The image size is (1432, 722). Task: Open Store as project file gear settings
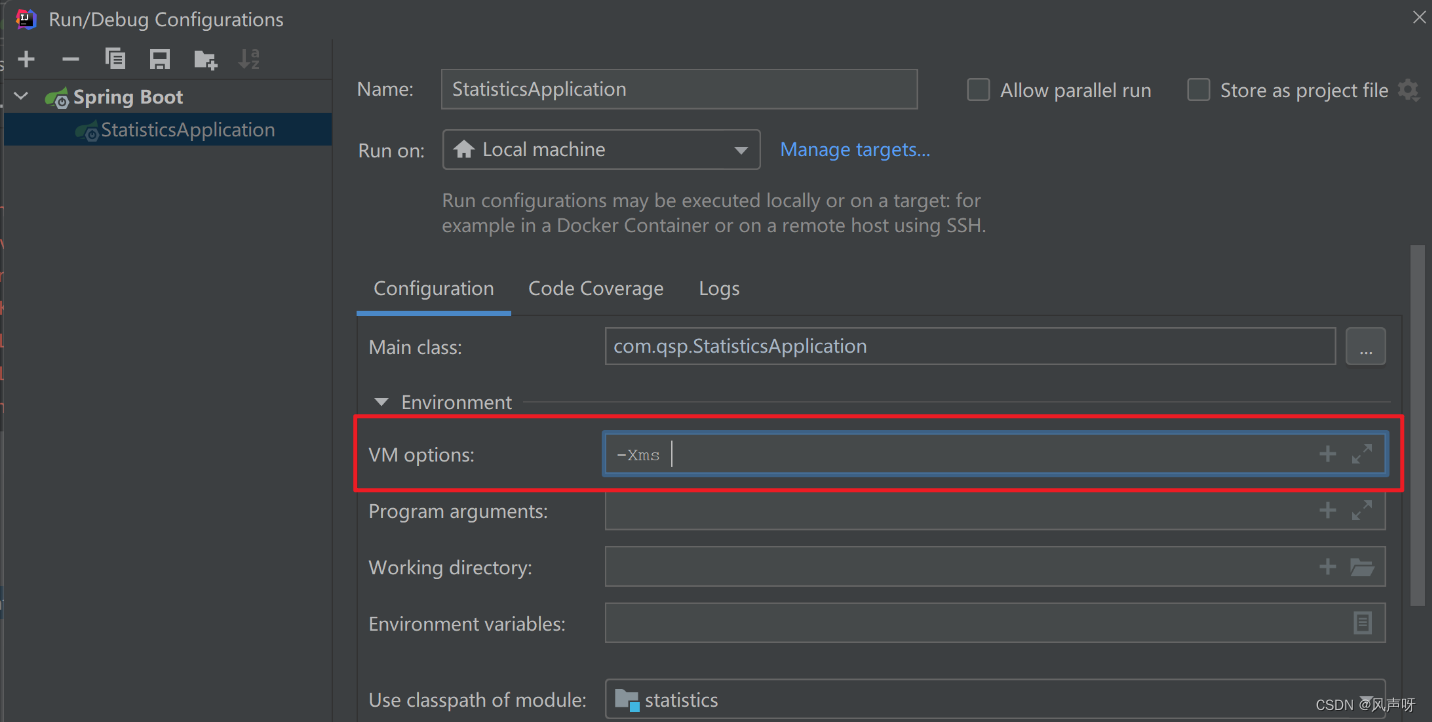coord(1409,90)
